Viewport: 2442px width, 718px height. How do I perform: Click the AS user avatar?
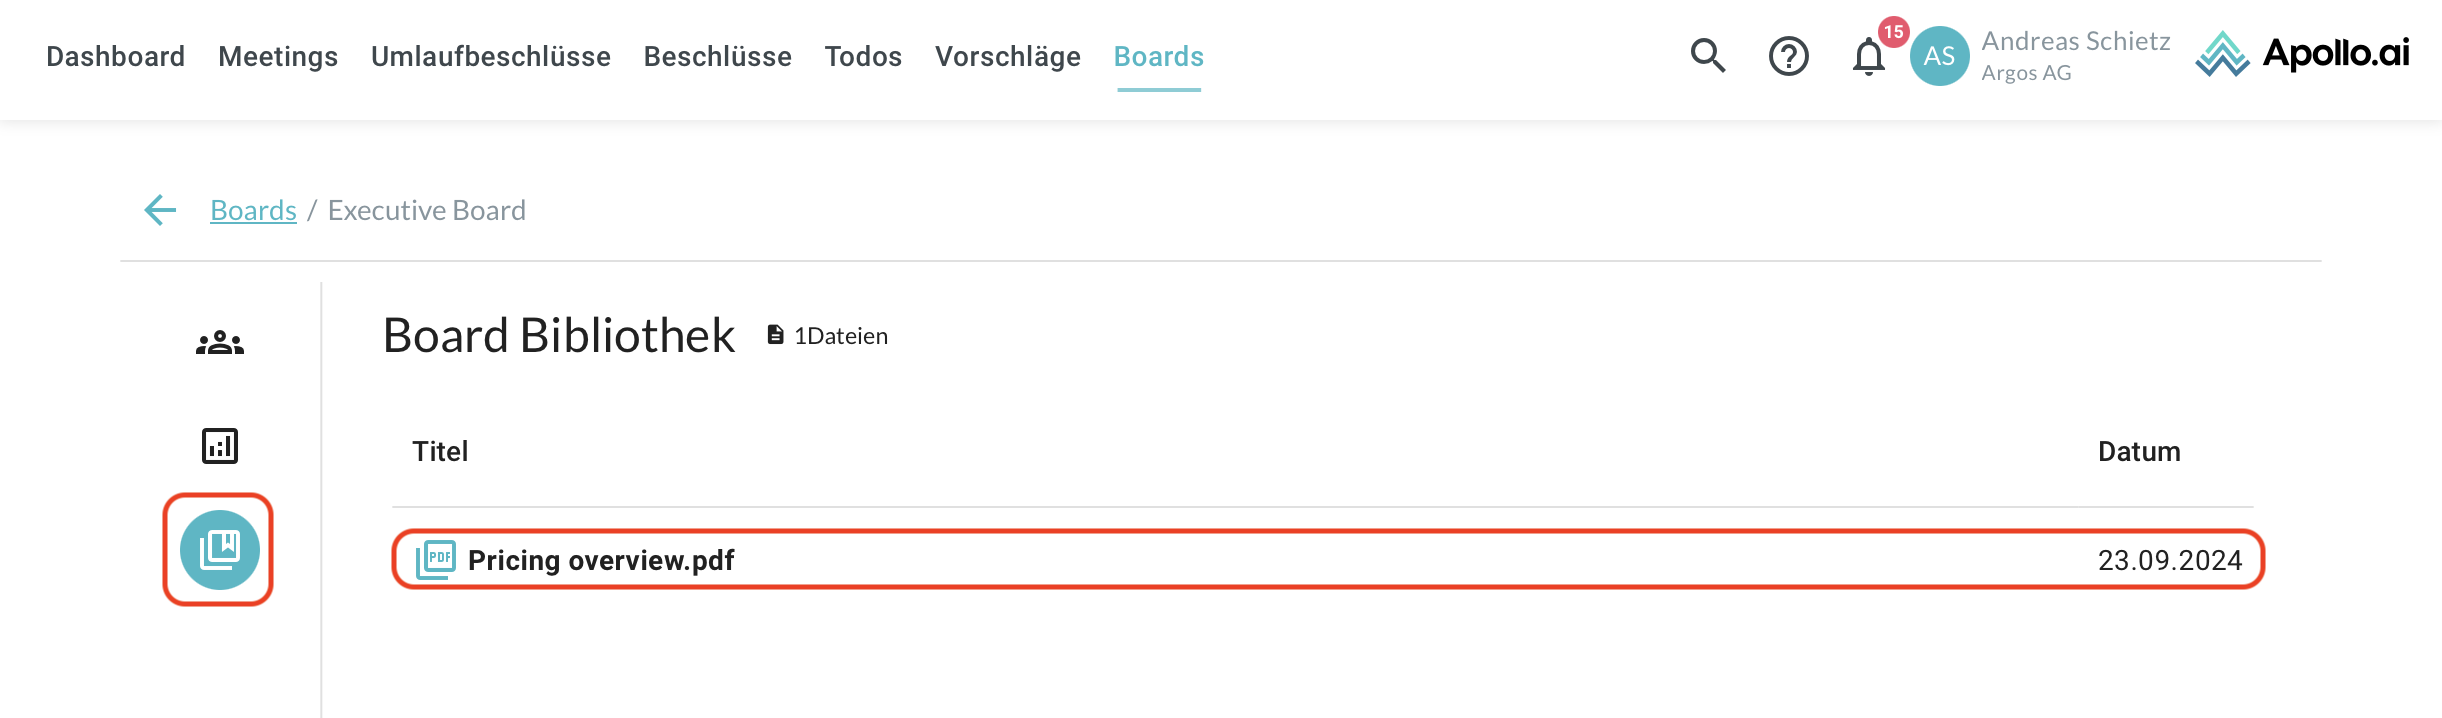tap(1939, 56)
